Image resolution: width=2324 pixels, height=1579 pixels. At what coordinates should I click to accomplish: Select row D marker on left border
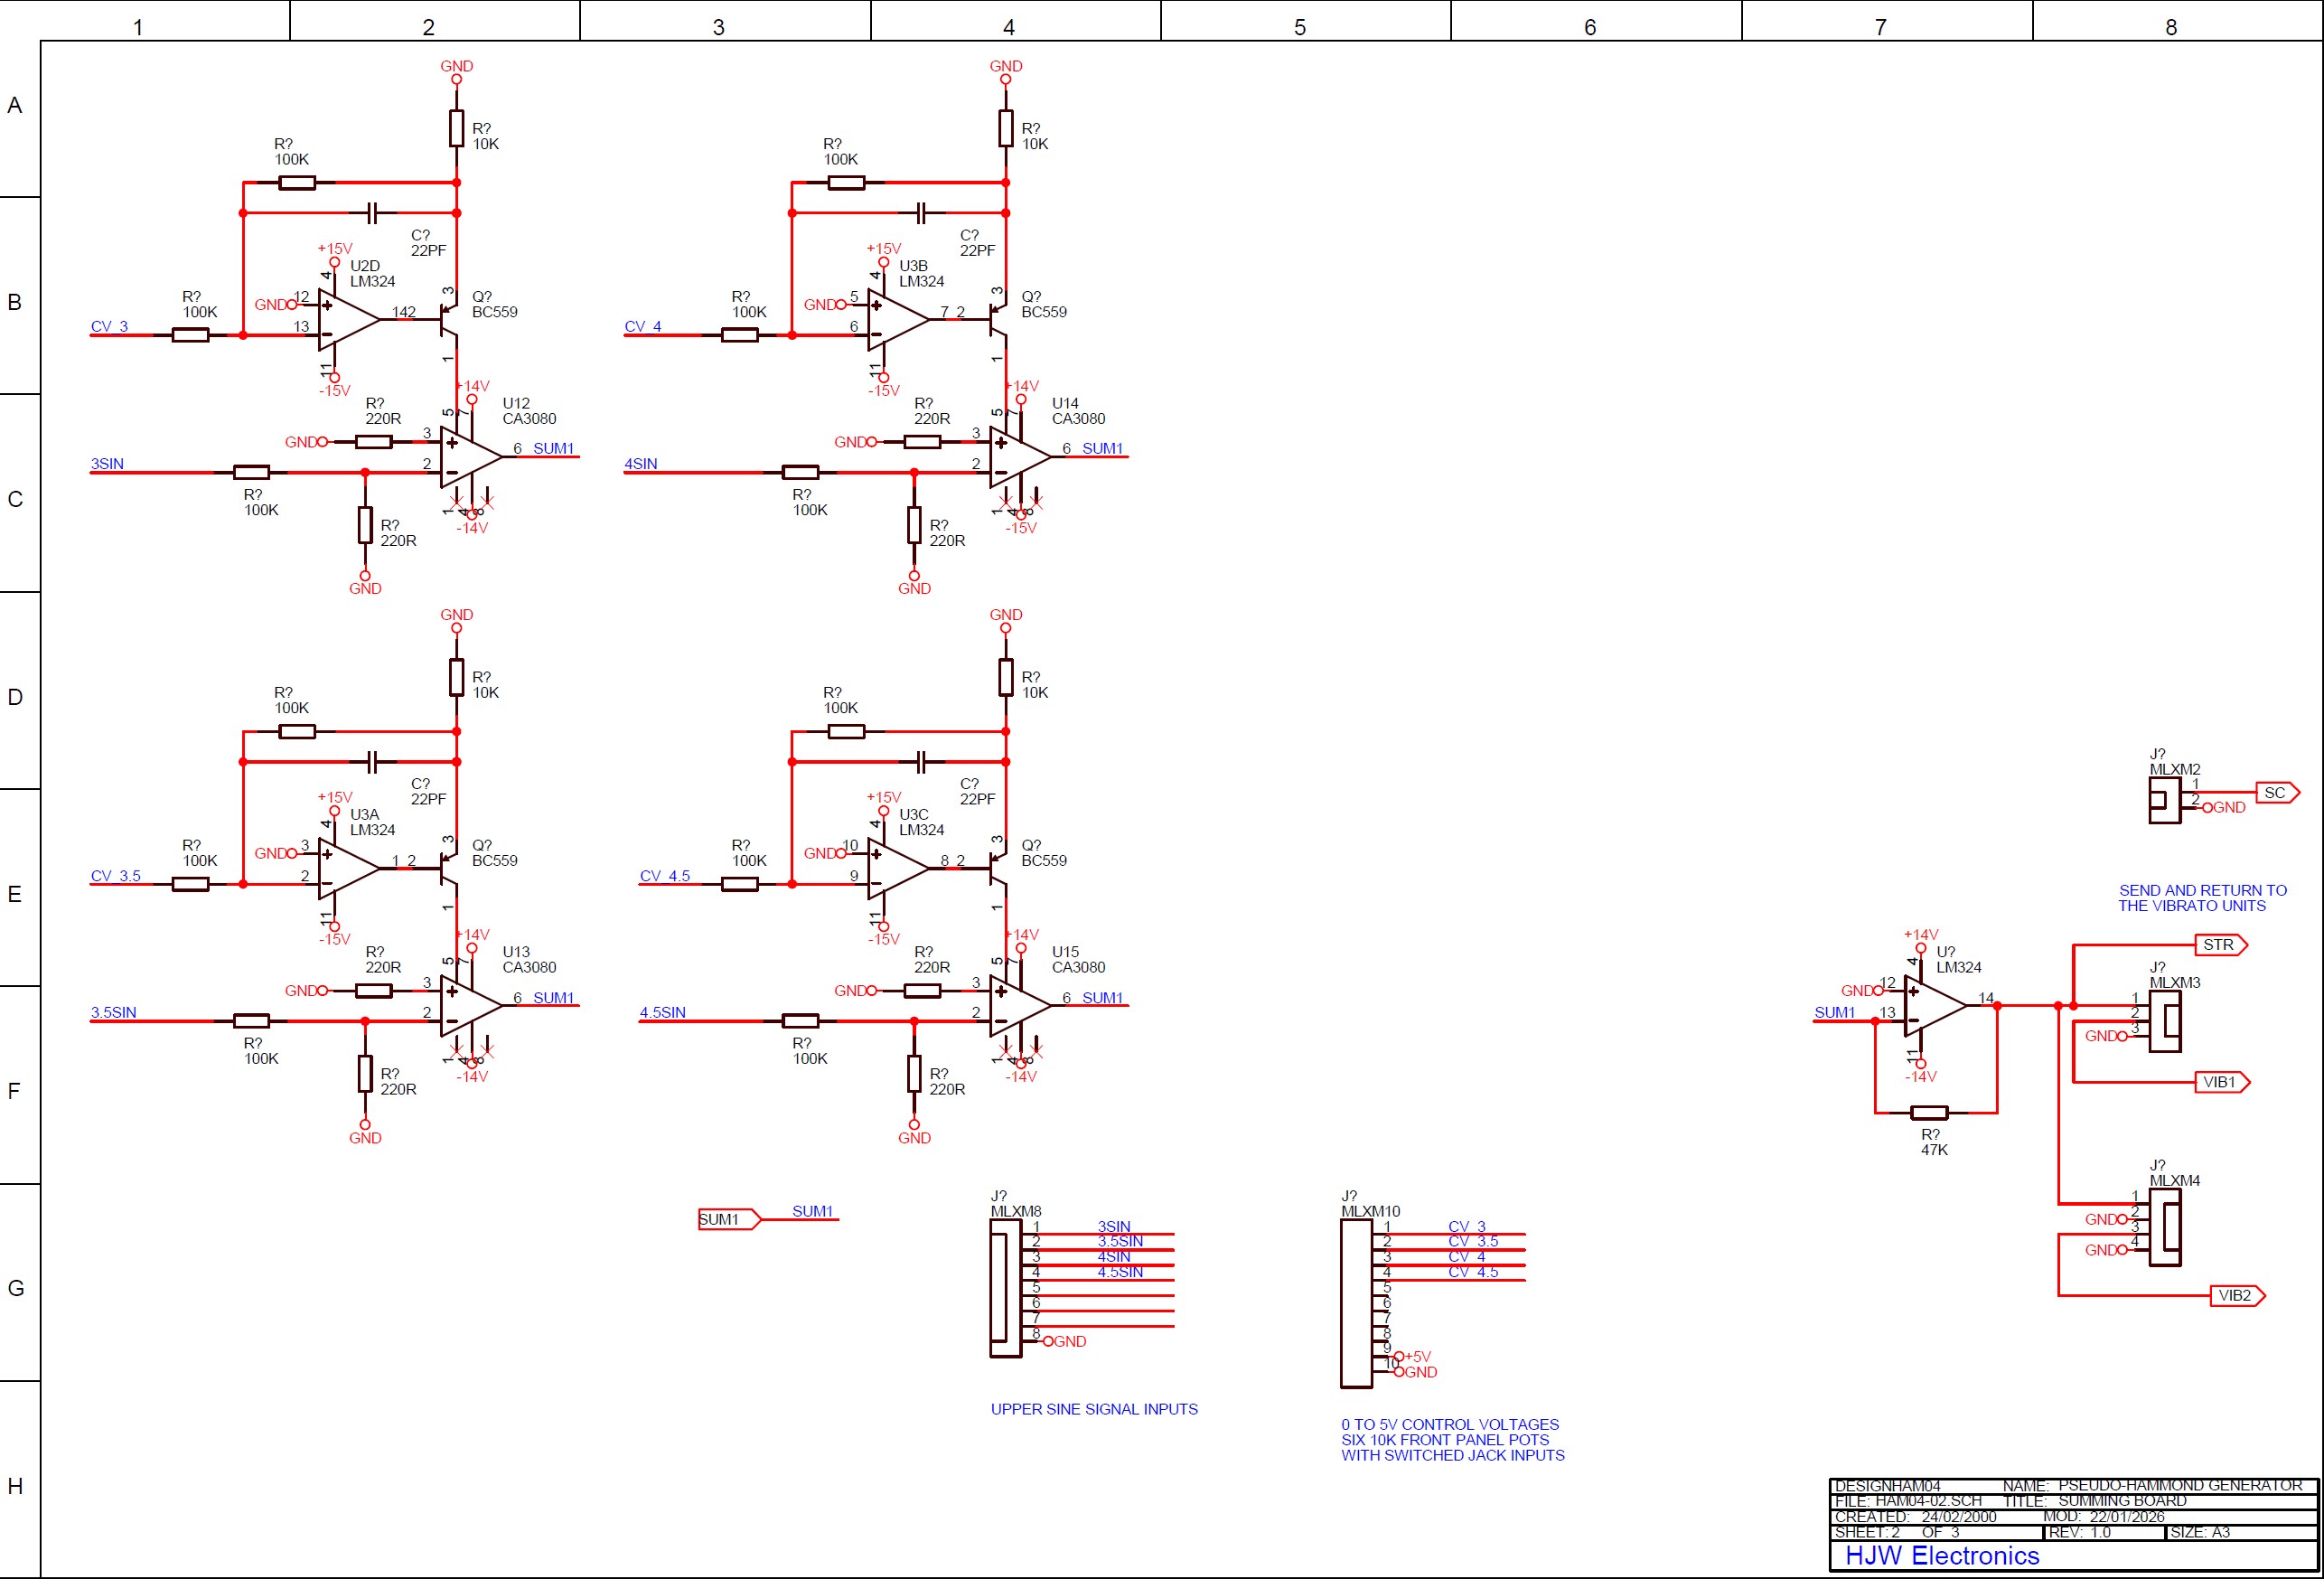point(15,697)
